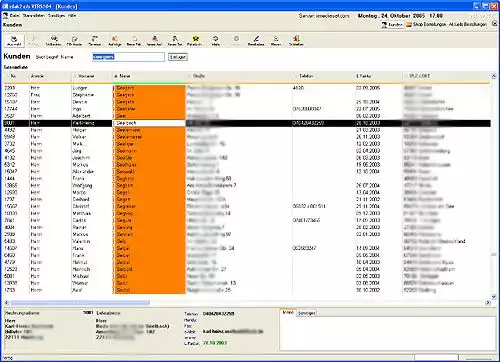The height and width of the screenshot is (362, 500).
Task: Click the Telefon cell 4020
Action: [x=298, y=88]
